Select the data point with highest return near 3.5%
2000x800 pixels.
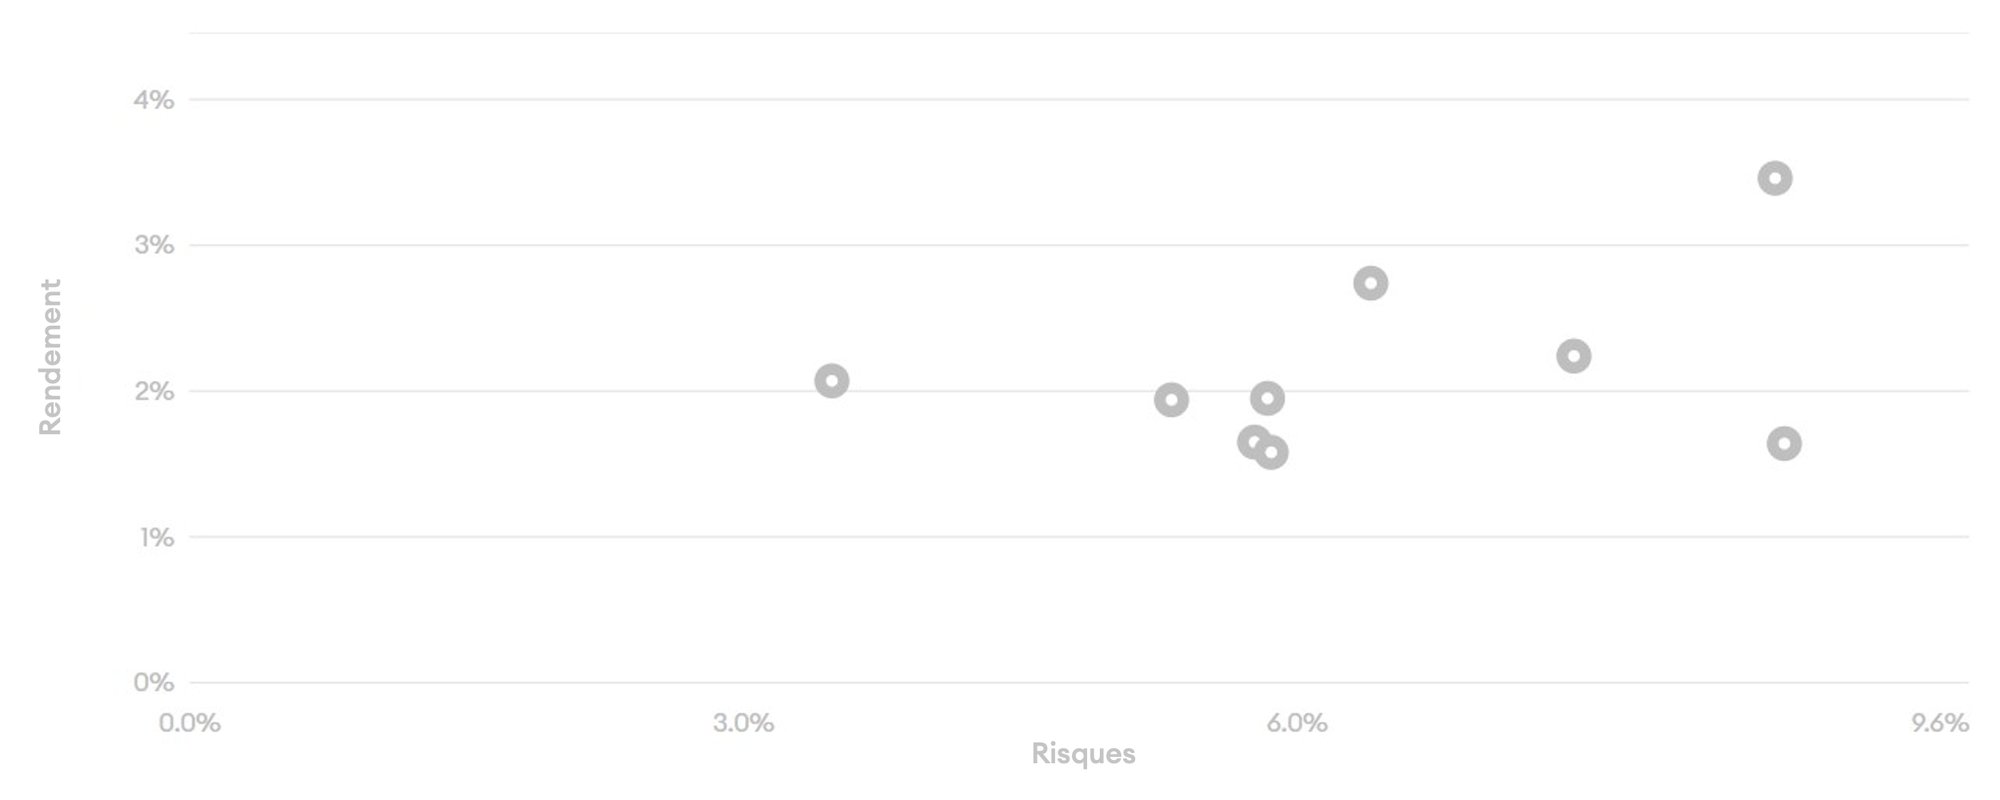tap(1775, 179)
